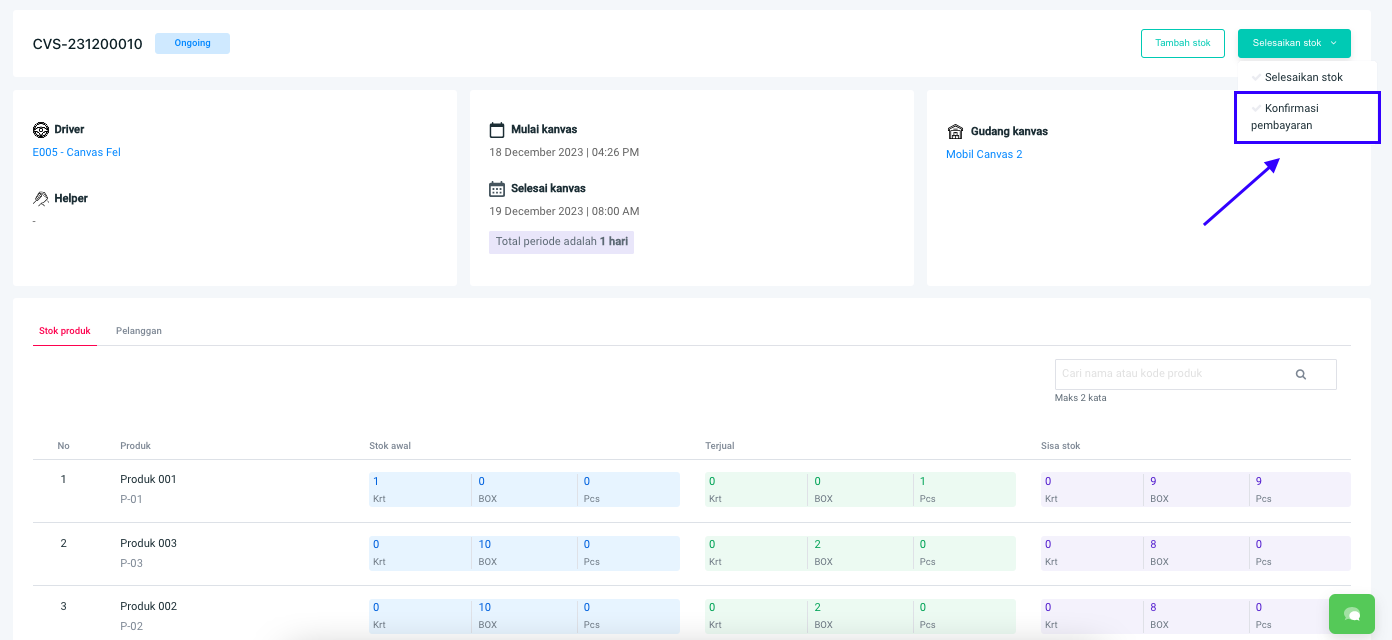1392x640 pixels.
Task: Click the Gudang kanvas warehouse icon
Action: click(954, 132)
